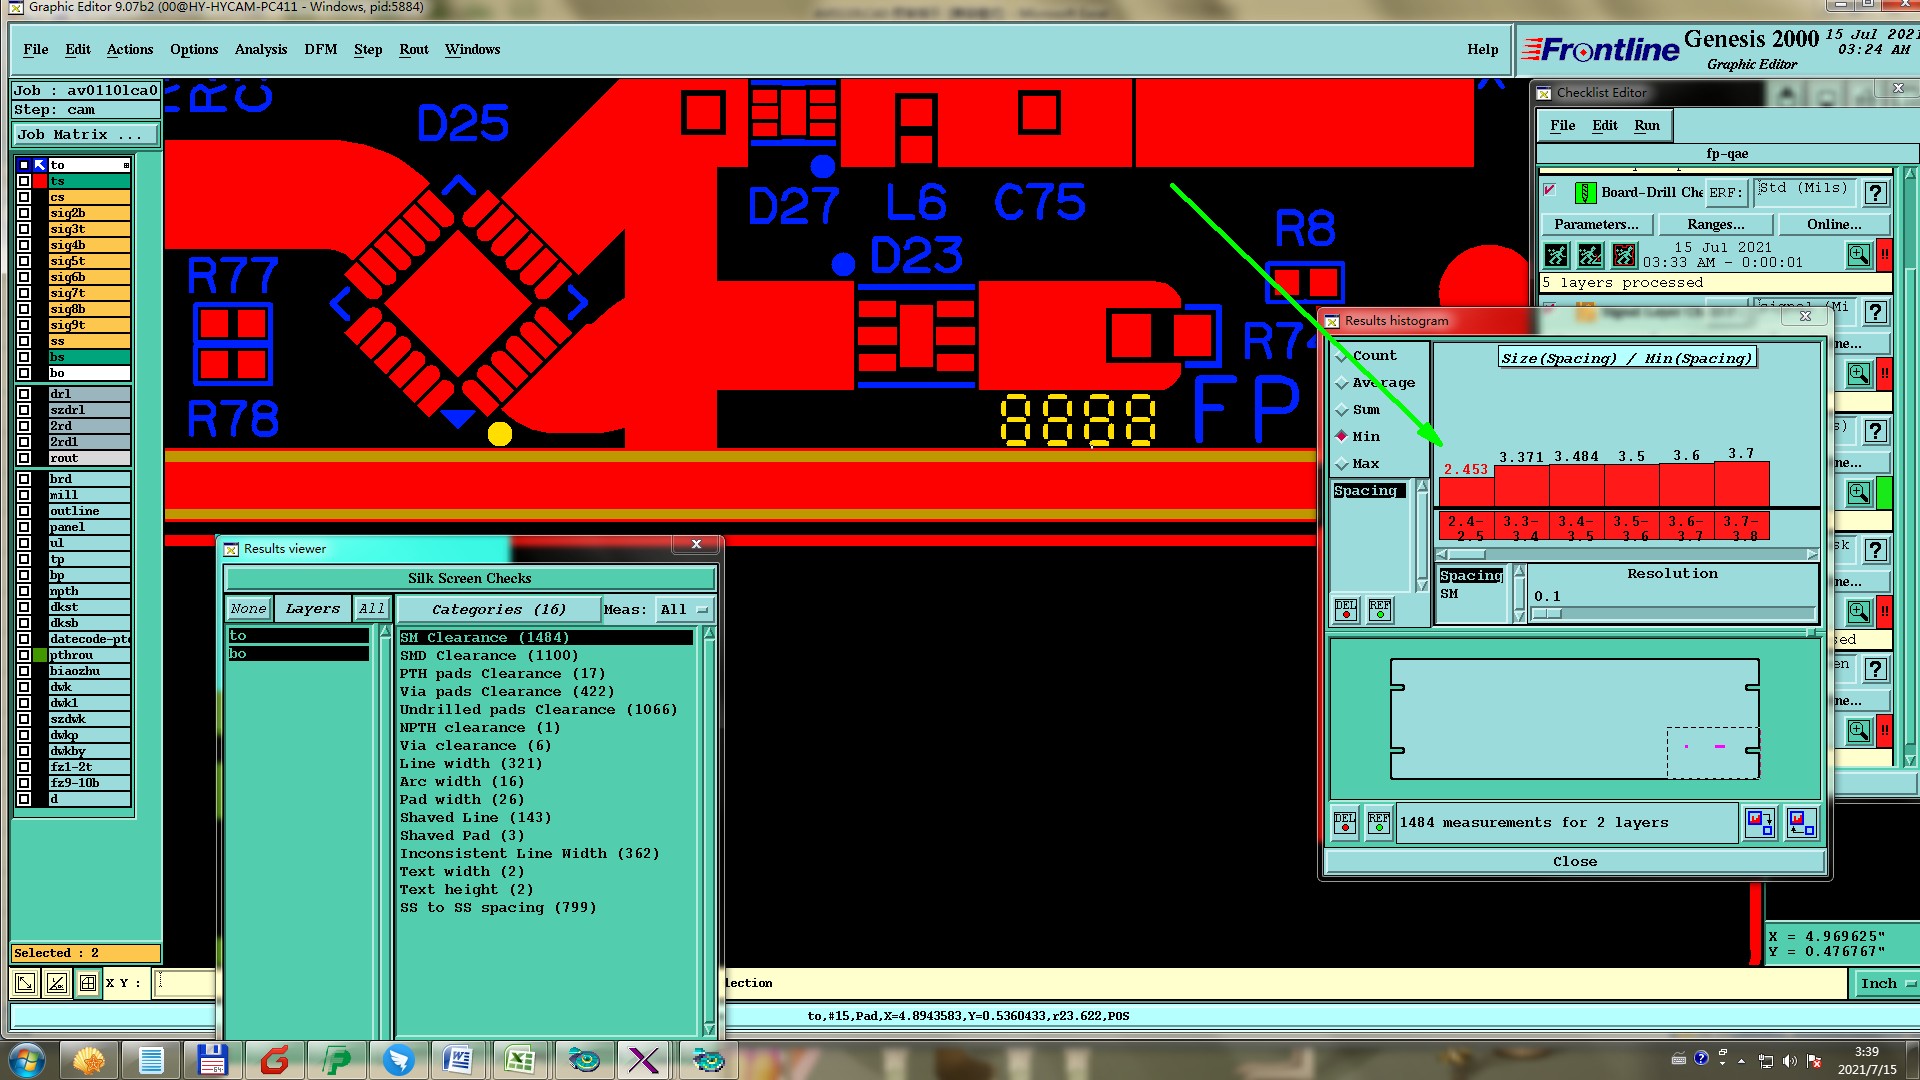Screen dimensions: 1920x1080
Task: Open the Meas All dropdown
Action: point(684,609)
